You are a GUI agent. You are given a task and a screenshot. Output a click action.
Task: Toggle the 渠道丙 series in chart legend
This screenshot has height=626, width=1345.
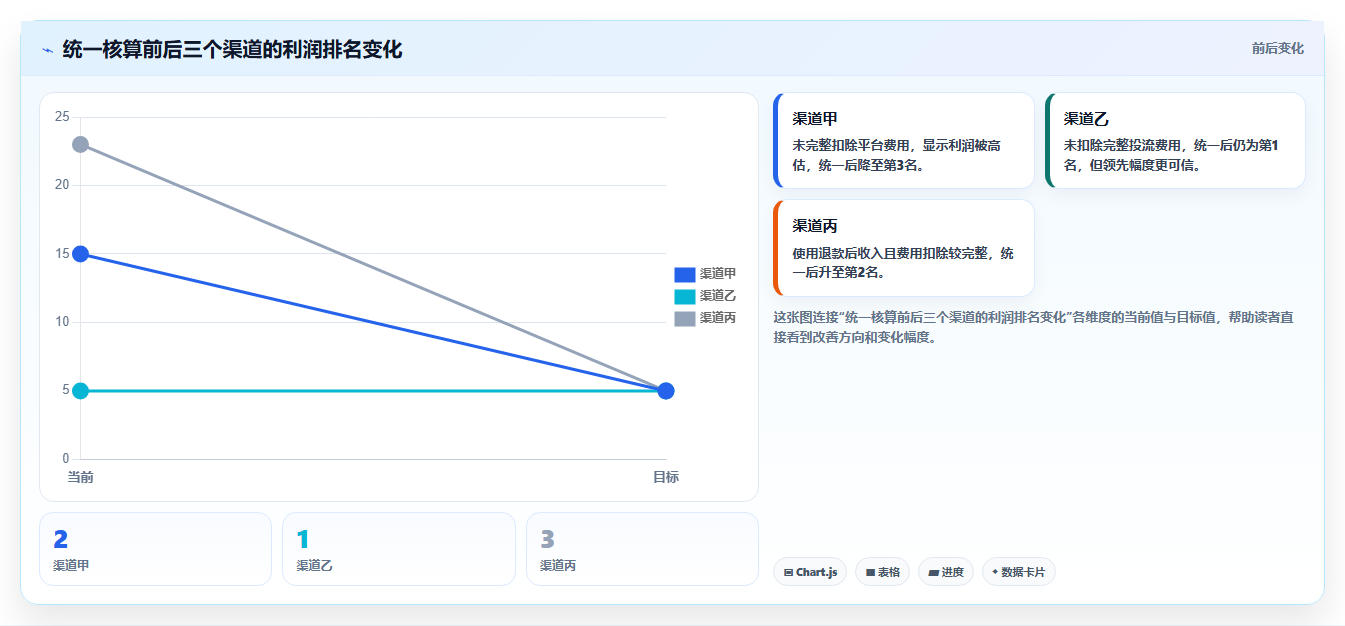[x=705, y=318]
